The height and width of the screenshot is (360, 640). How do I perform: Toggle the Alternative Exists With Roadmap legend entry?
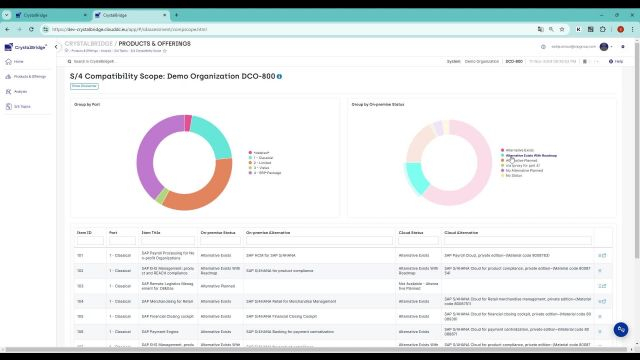pyautogui.click(x=529, y=156)
